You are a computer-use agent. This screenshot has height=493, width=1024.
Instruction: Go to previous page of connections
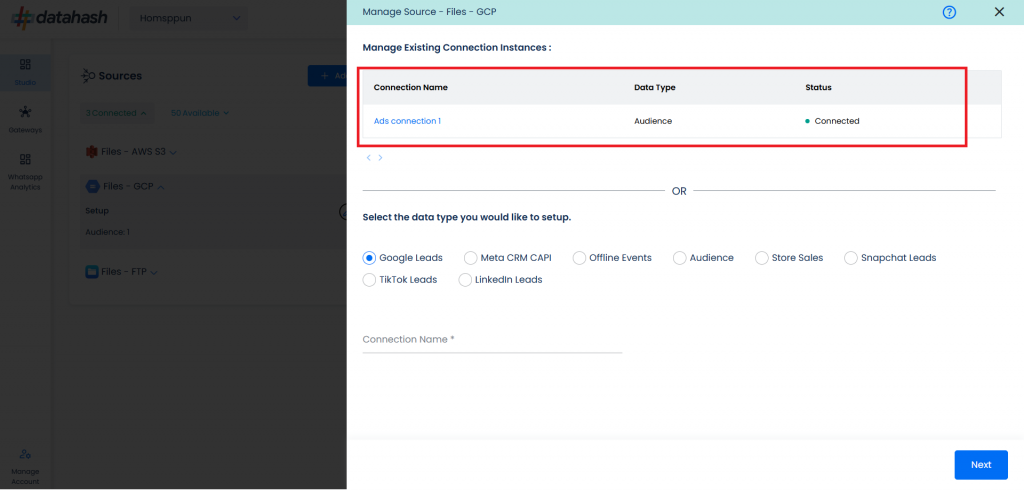(x=368, y=158)
